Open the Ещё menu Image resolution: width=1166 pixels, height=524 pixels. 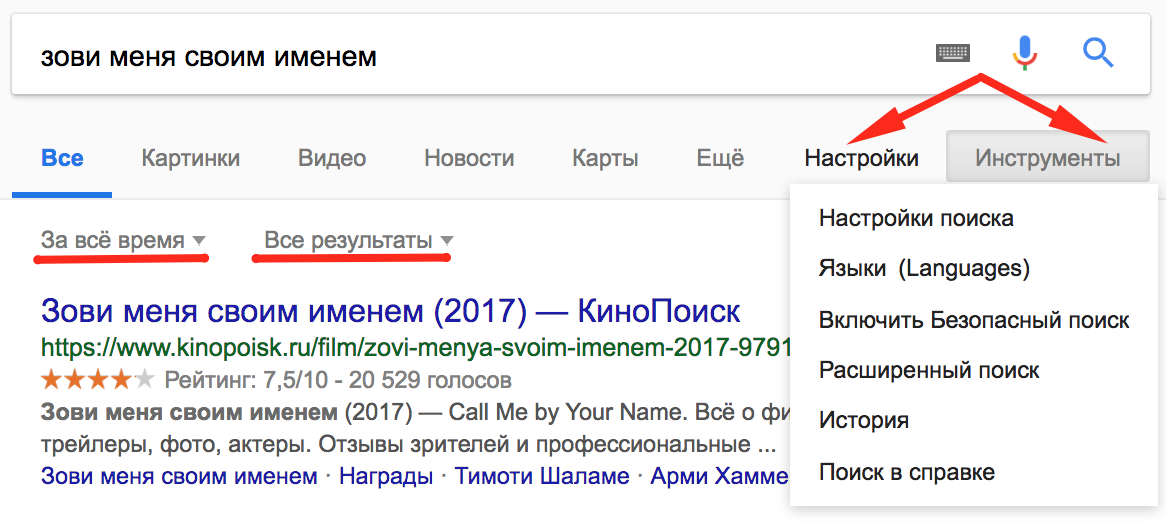click(x=720, y=158)
